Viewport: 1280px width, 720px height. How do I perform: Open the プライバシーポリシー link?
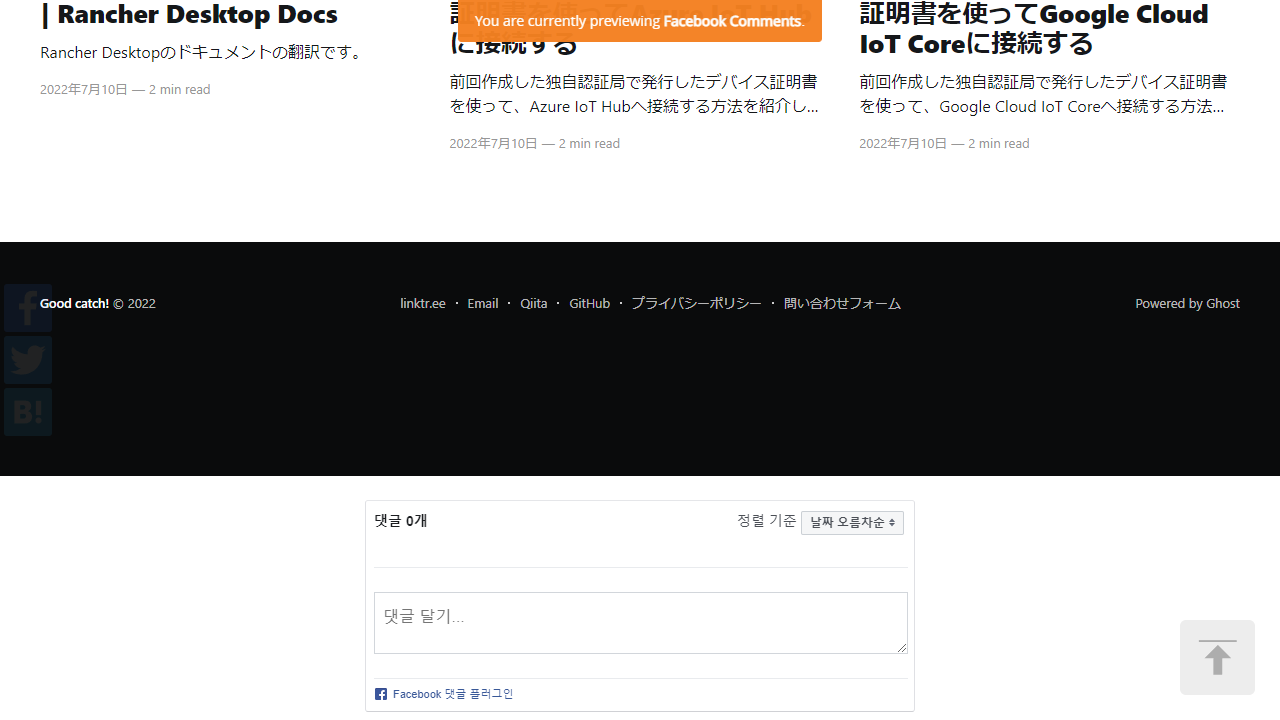pos(696,304)
